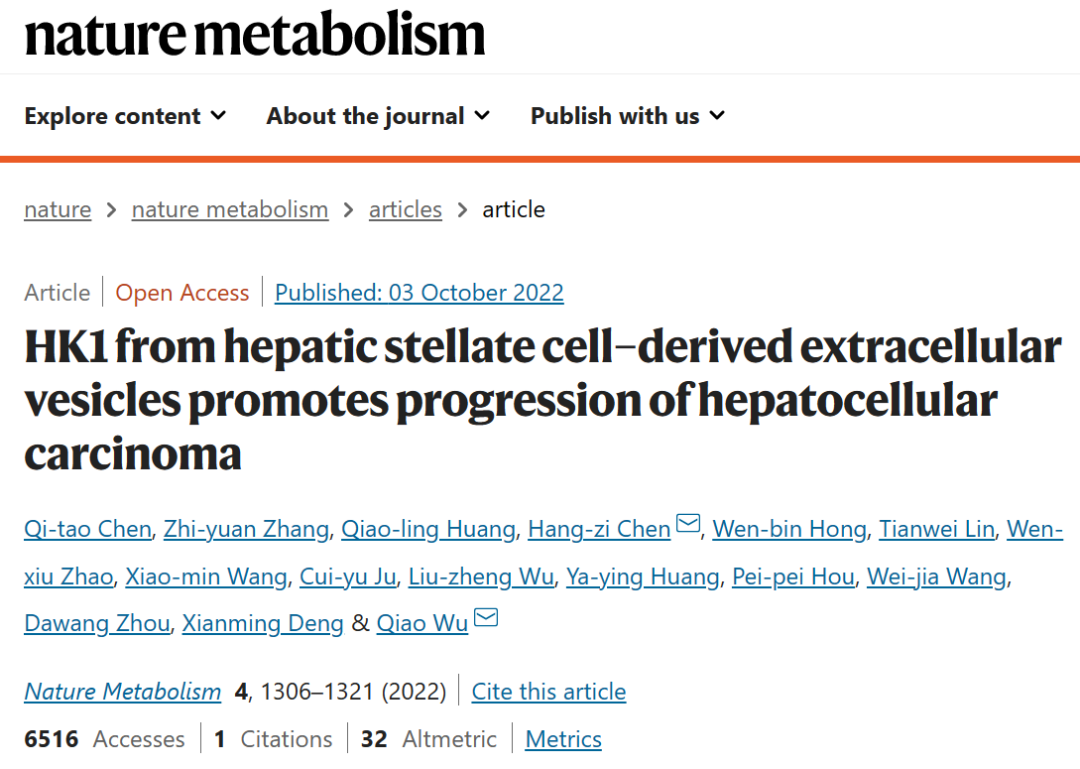Click author Qiao-ling Huang's name

click(x=428, y=529)
